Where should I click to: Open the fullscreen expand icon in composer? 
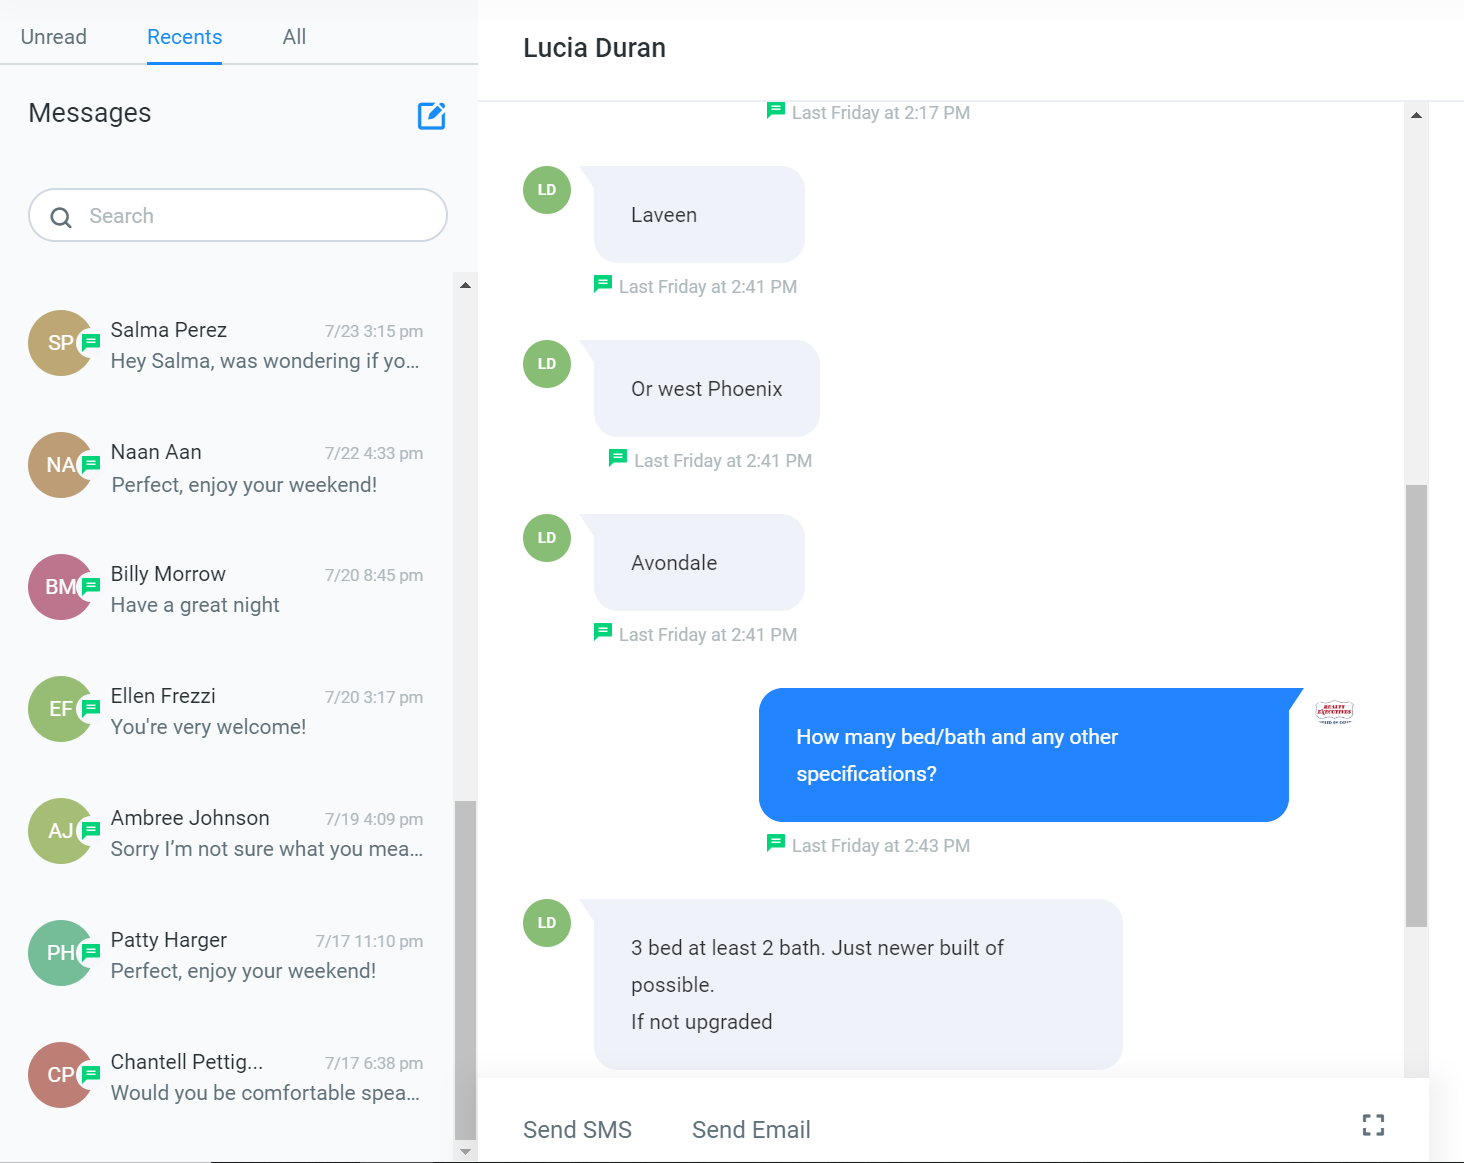(x=1373, y=1125)
